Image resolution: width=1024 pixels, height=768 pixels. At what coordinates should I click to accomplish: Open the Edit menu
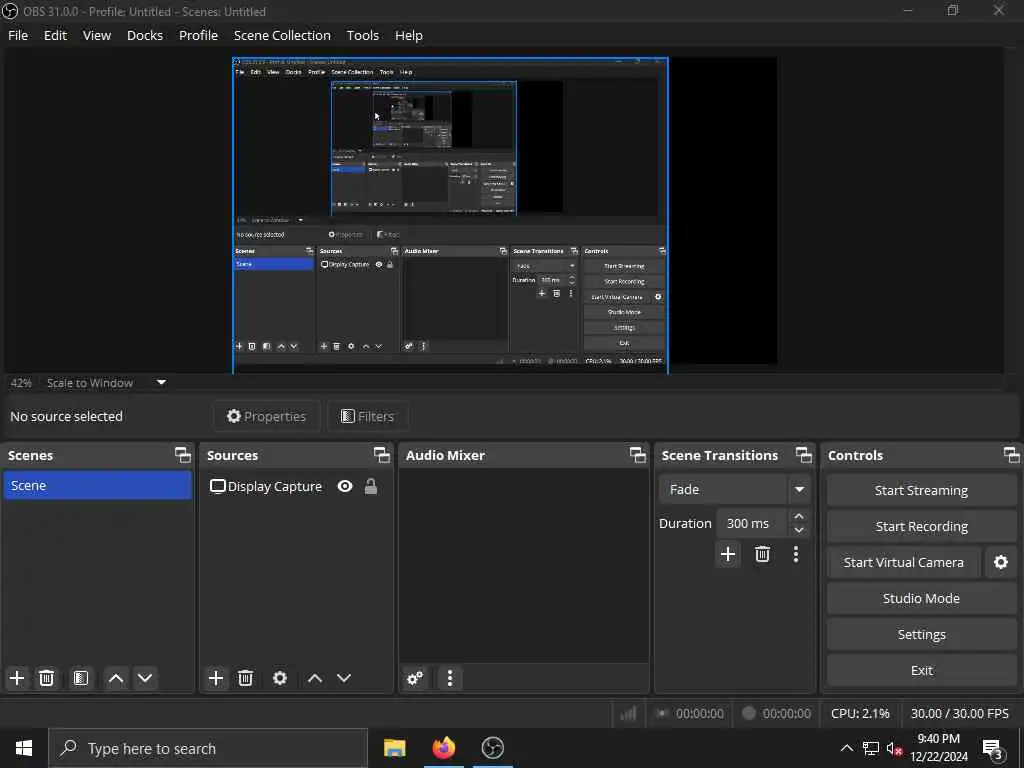click(56, 35)
